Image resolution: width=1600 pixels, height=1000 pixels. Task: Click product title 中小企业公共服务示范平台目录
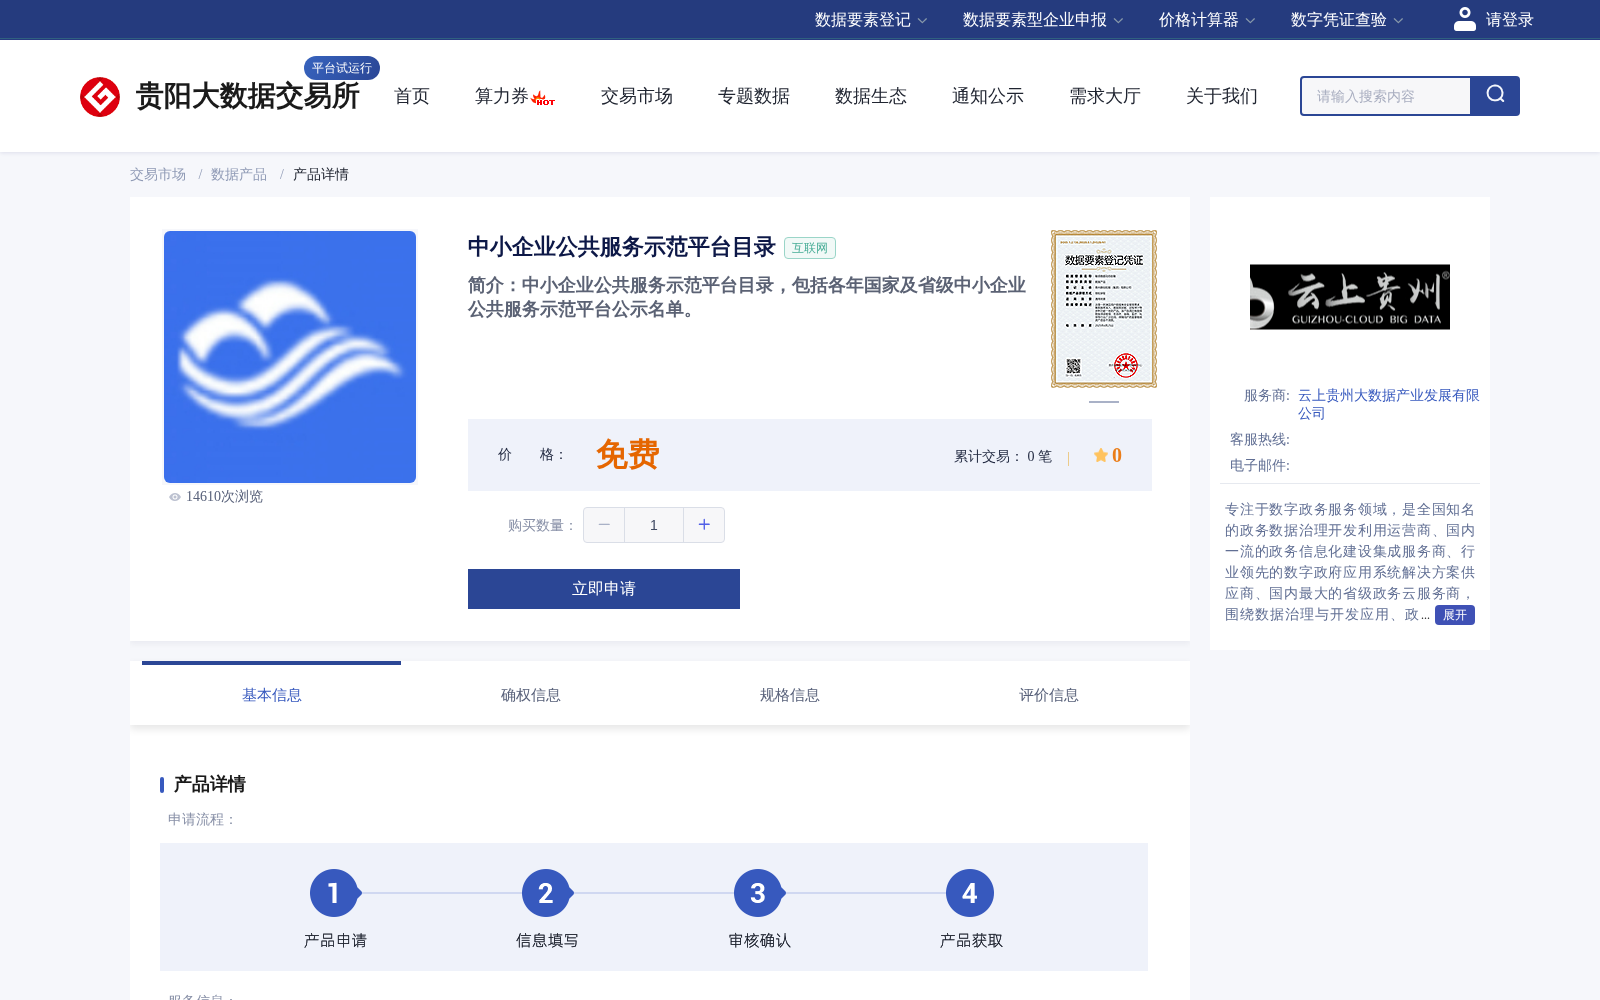click(x=622, y=247)
